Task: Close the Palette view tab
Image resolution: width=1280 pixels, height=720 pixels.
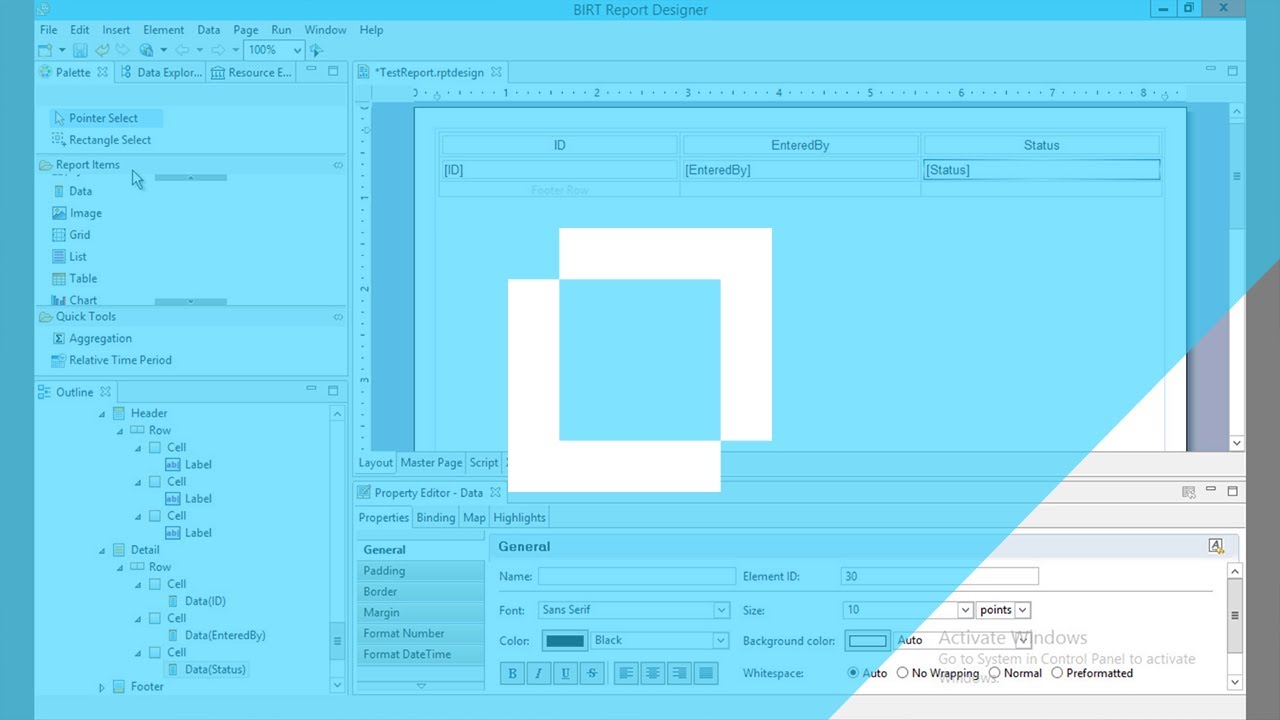Action: click(x=102, y=72)
